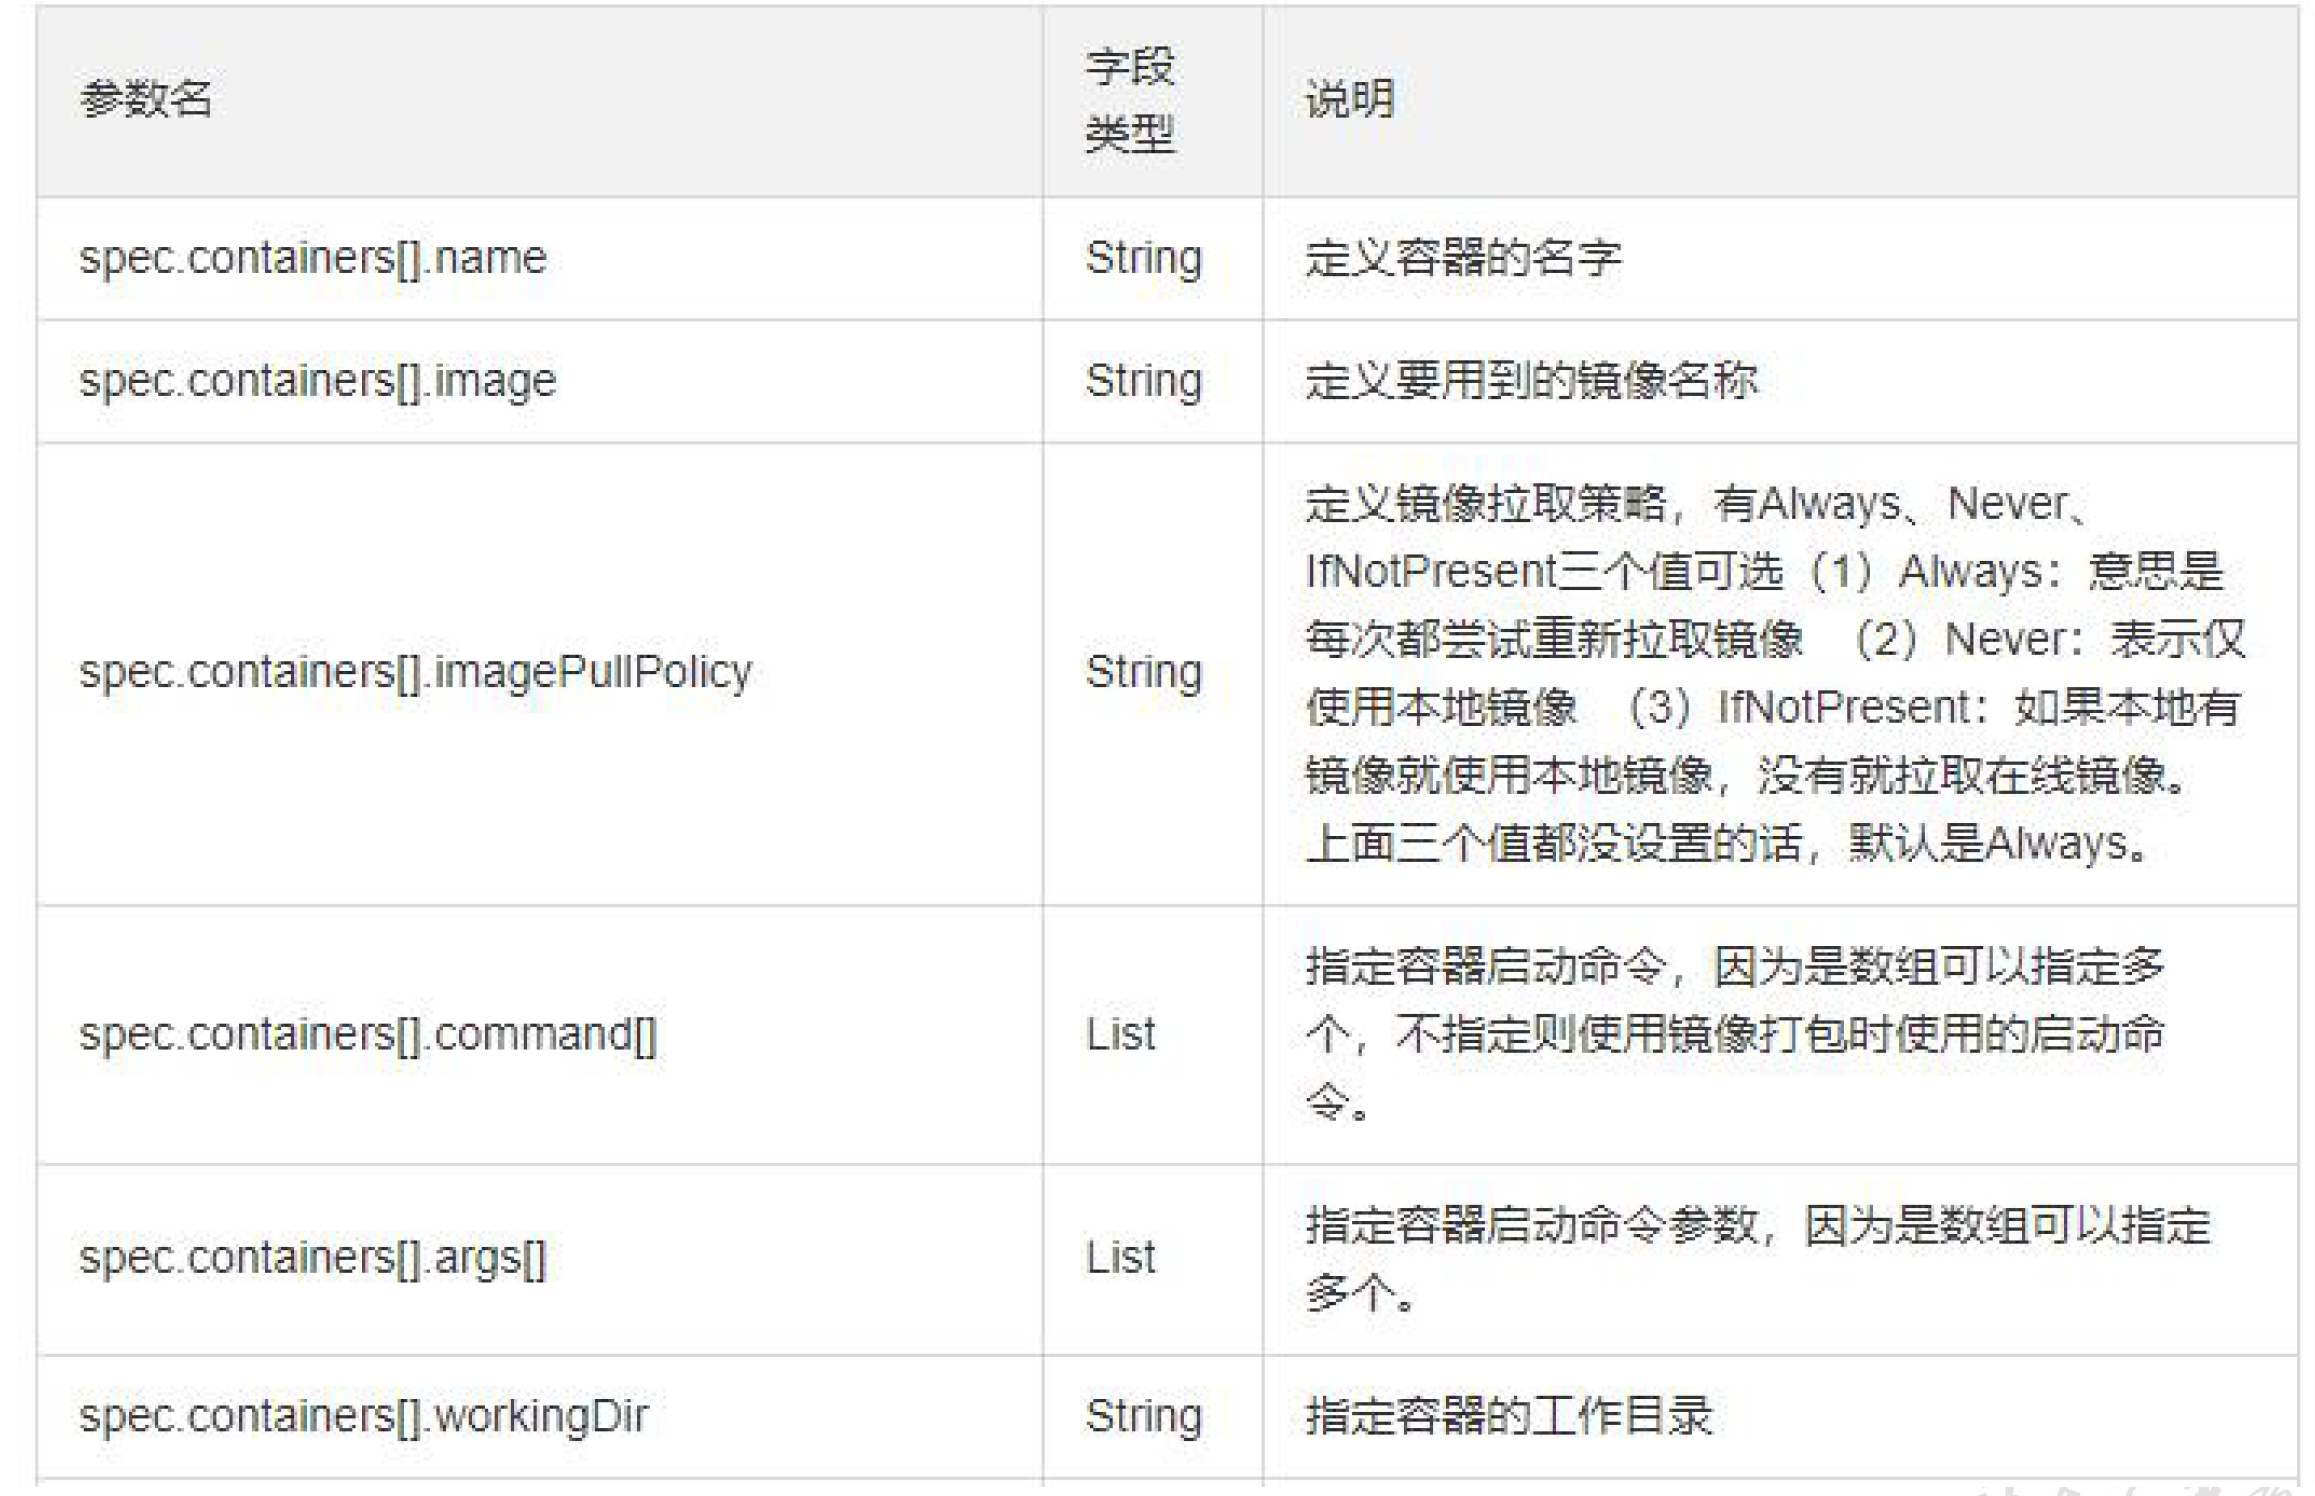Image resolution: width=2315 pixels, height=1496 pixels.
Task: Click List type in command[] row
Action: (x=1120, y=1035)
